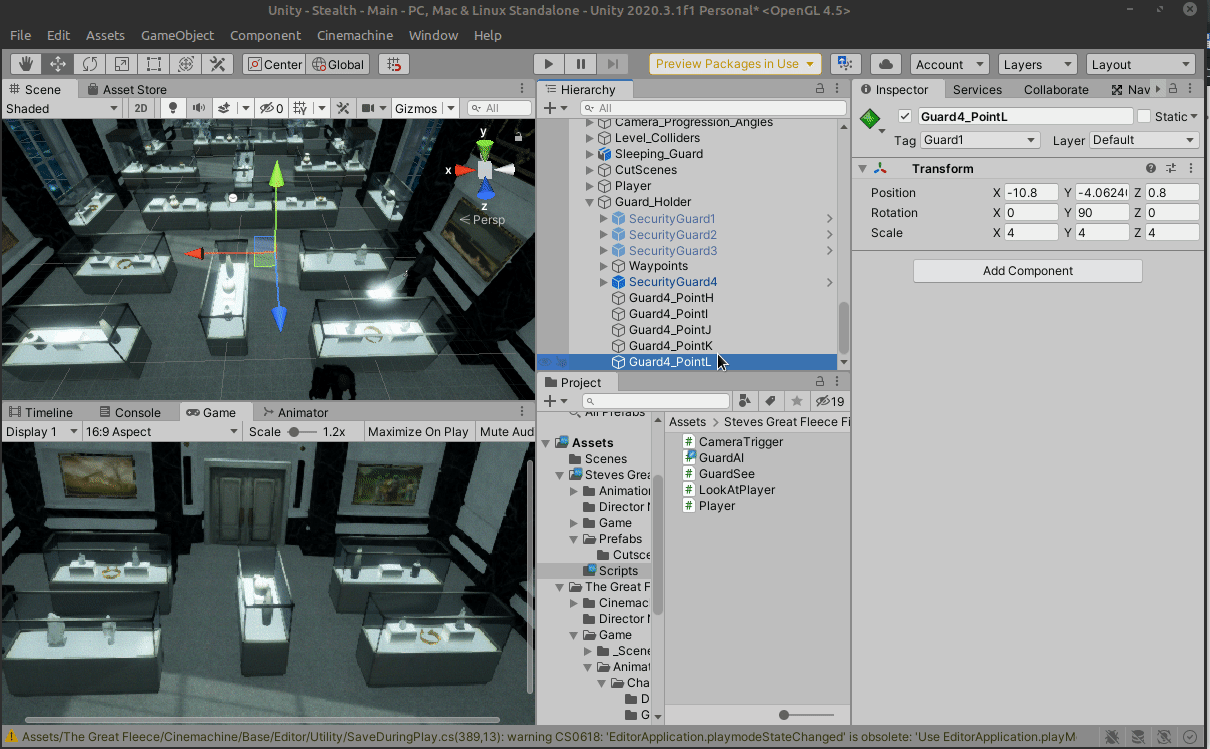This screenshot has height=749, width=1210.
Task: Click the Pause button
Action: point(581,64)
